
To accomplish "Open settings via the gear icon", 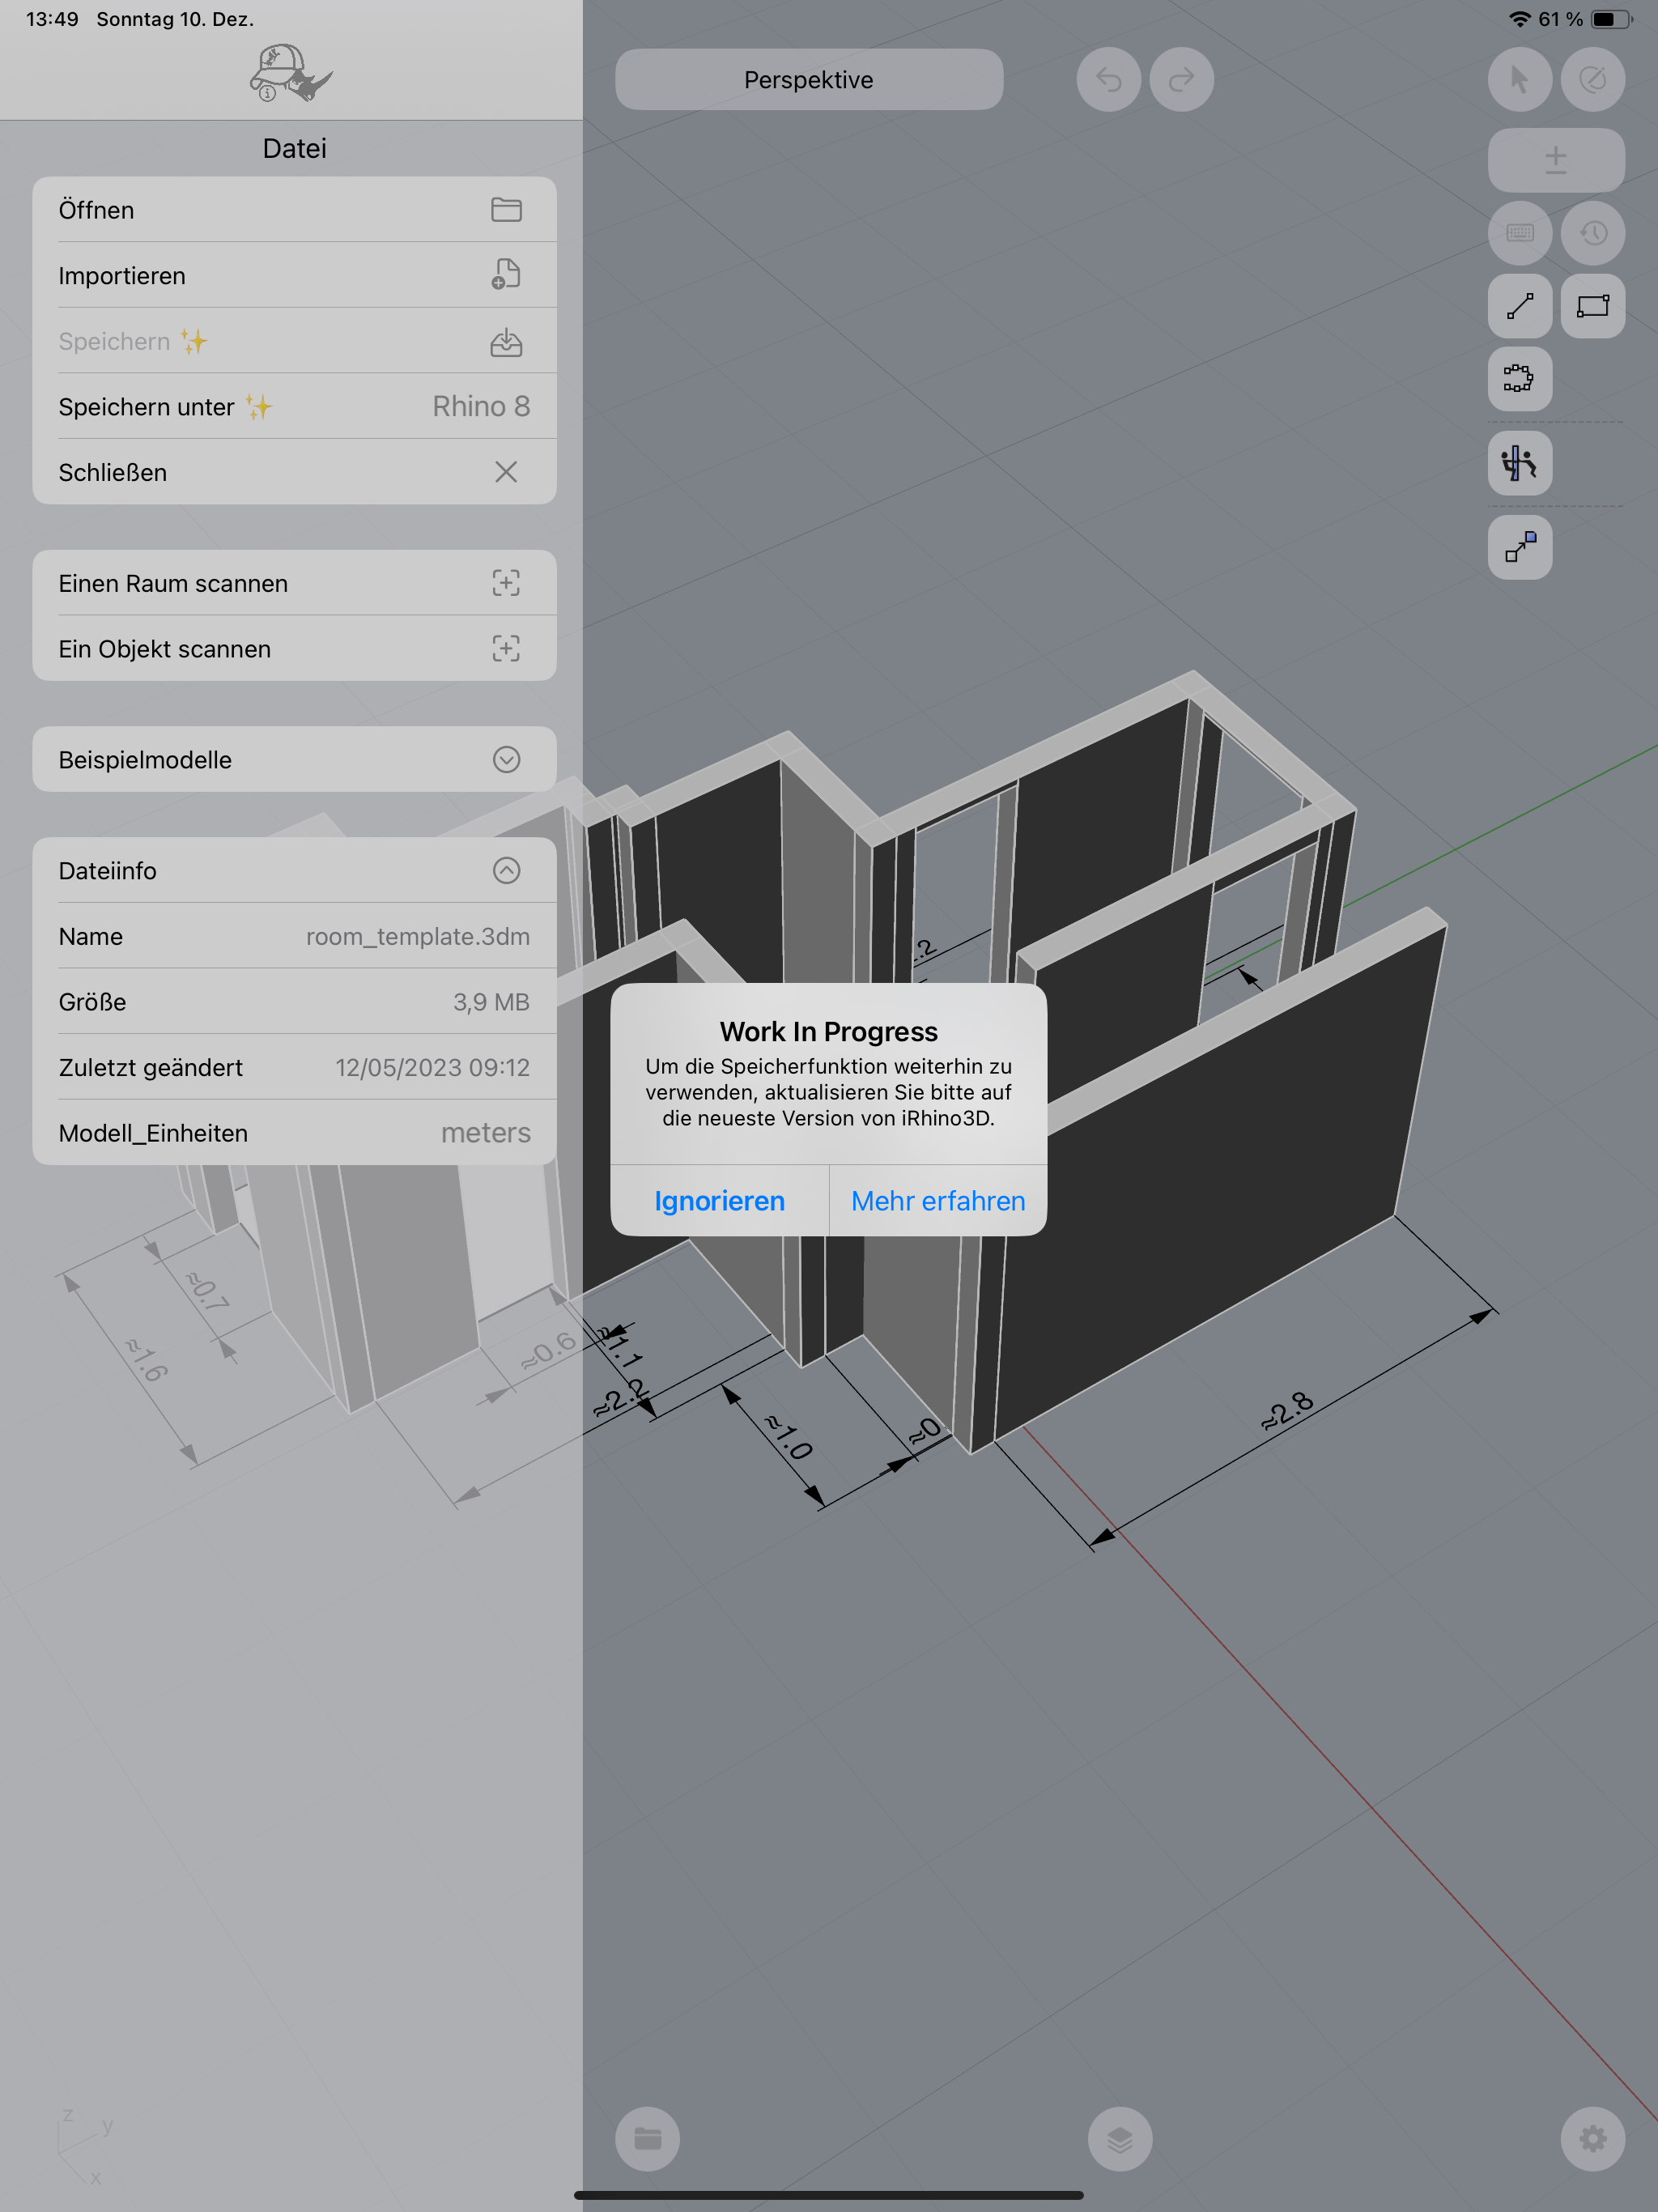I will (x=1592, y=2139).
